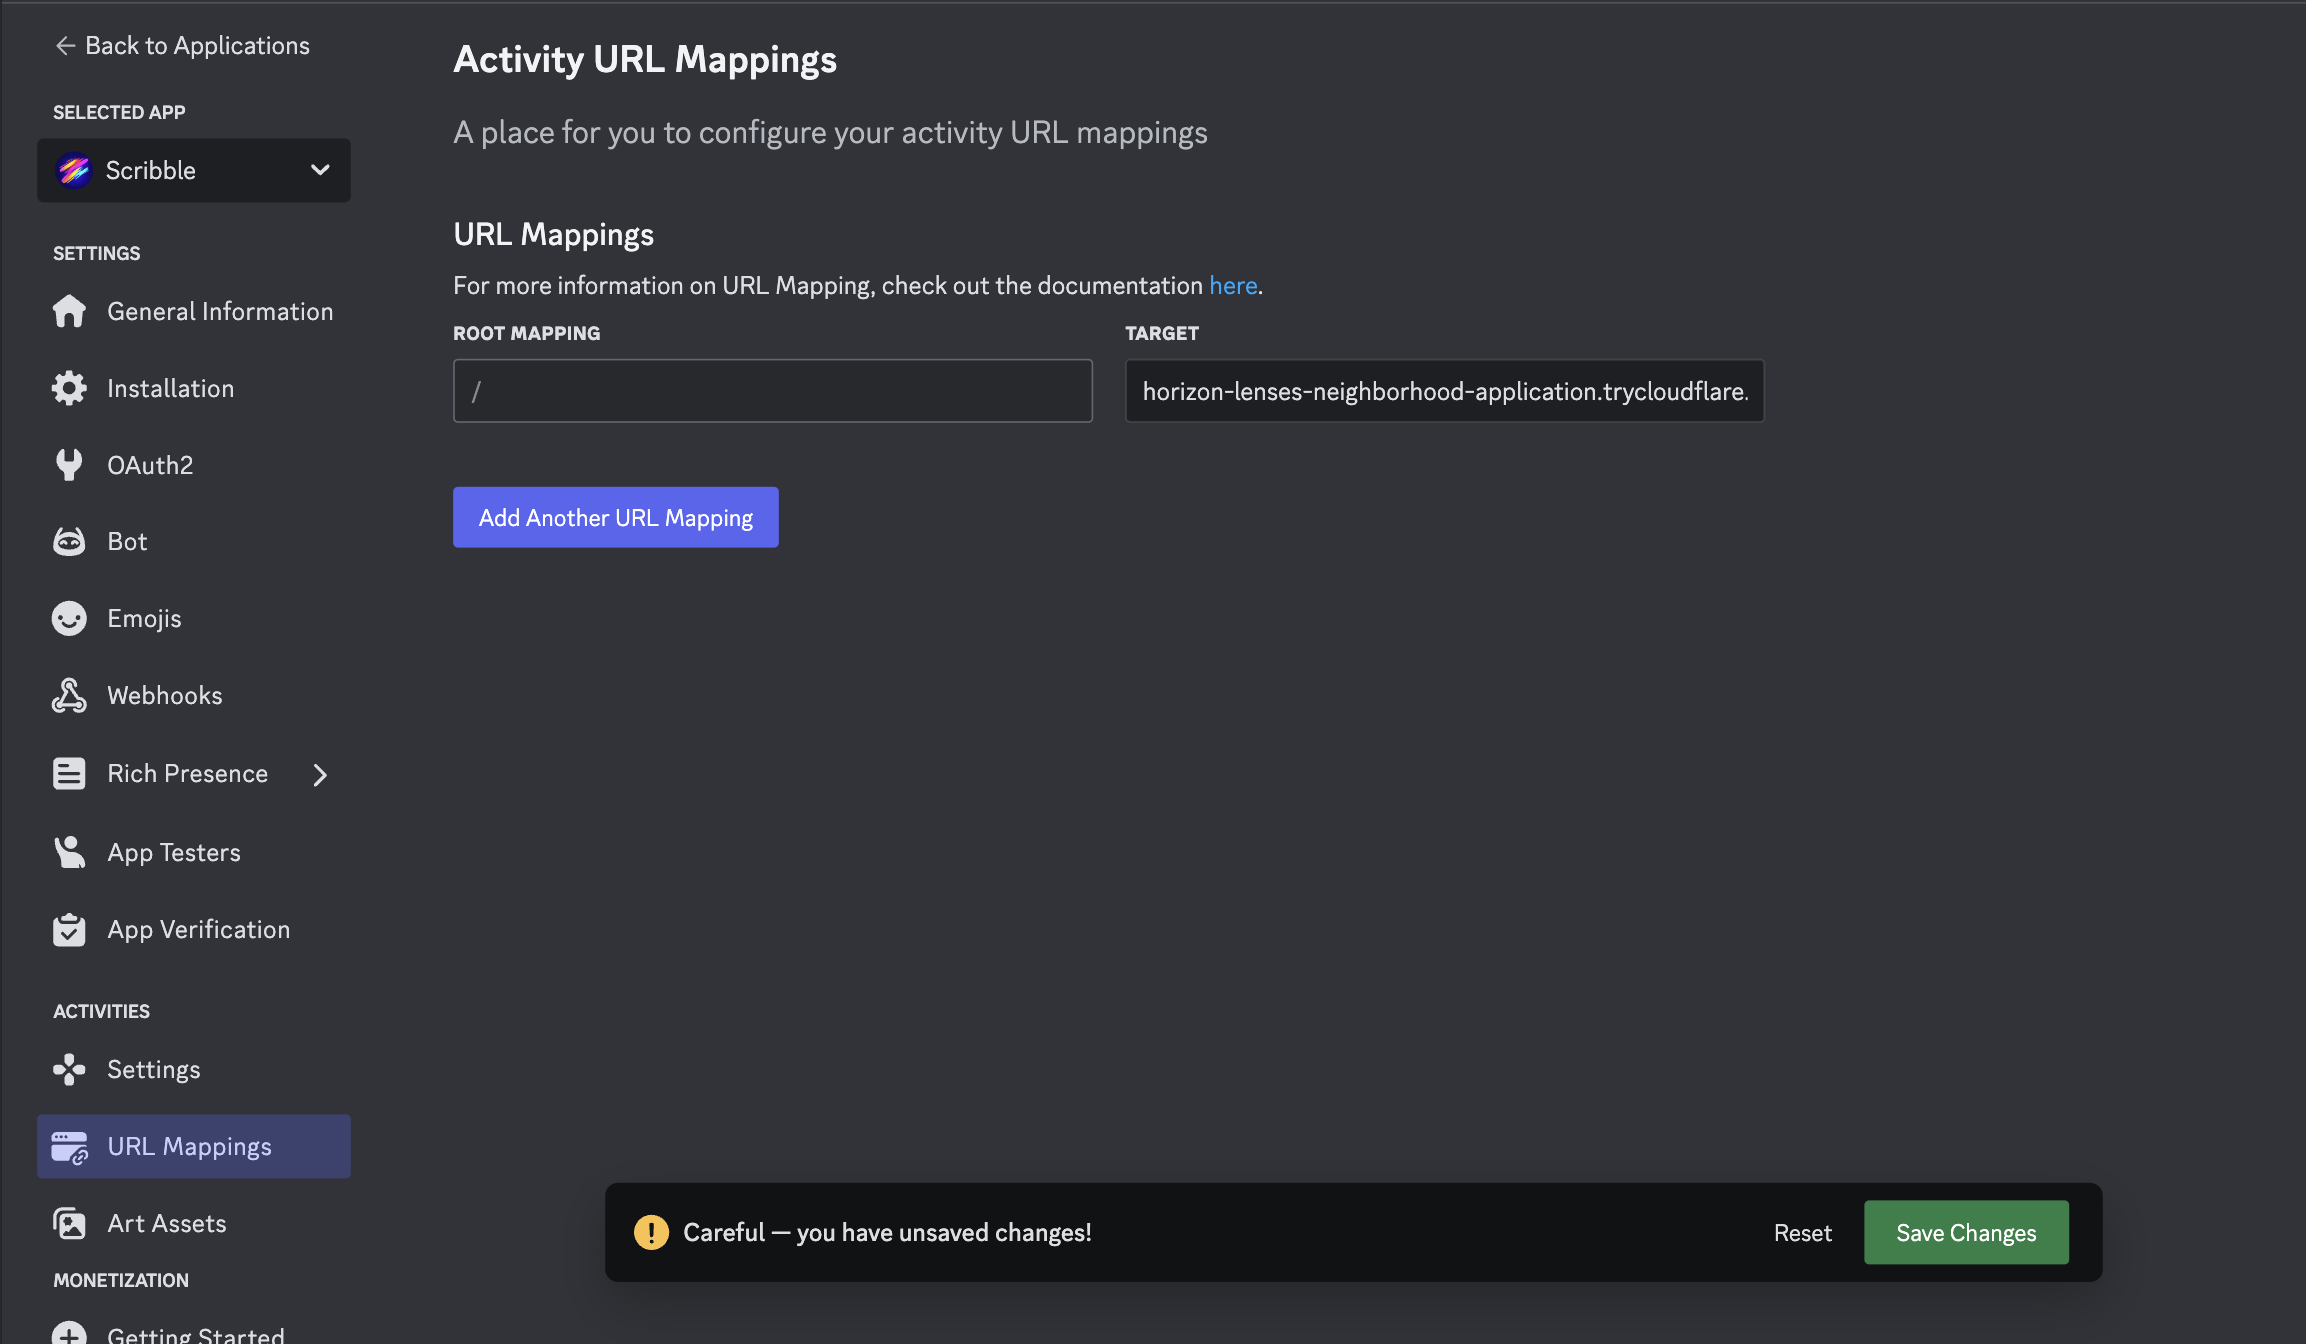
Task: Click the person icon for App Testers
Action: coord(69,852)
